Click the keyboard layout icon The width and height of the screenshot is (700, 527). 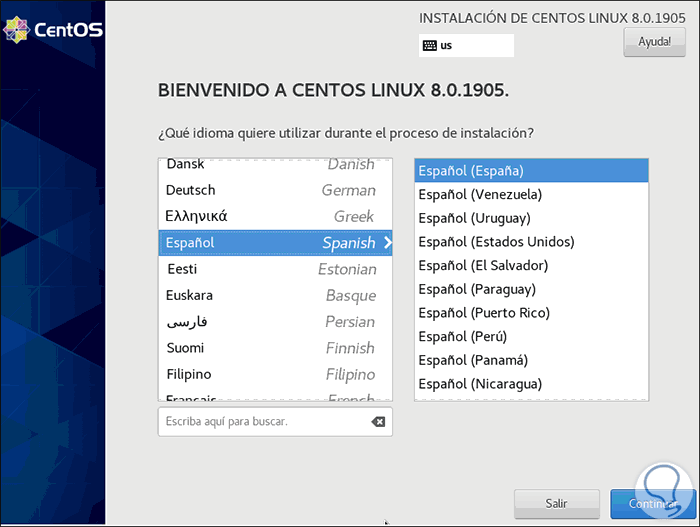(x=429, y=46)
